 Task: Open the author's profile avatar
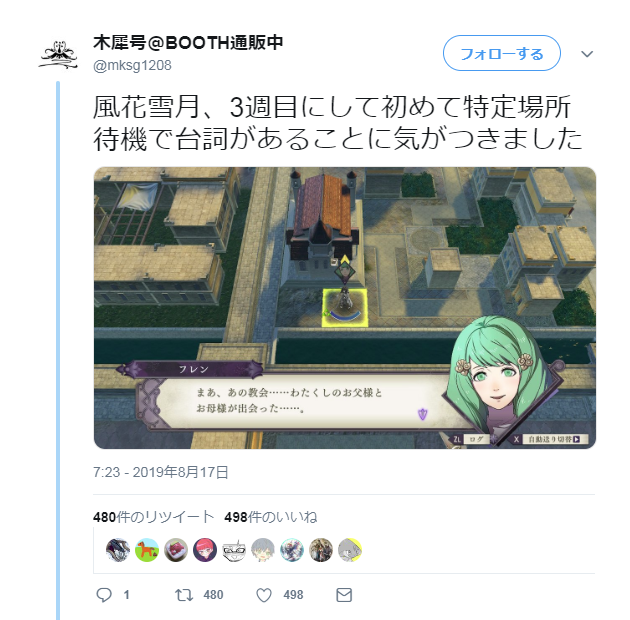pyautogui.click(x=58, y=55)
